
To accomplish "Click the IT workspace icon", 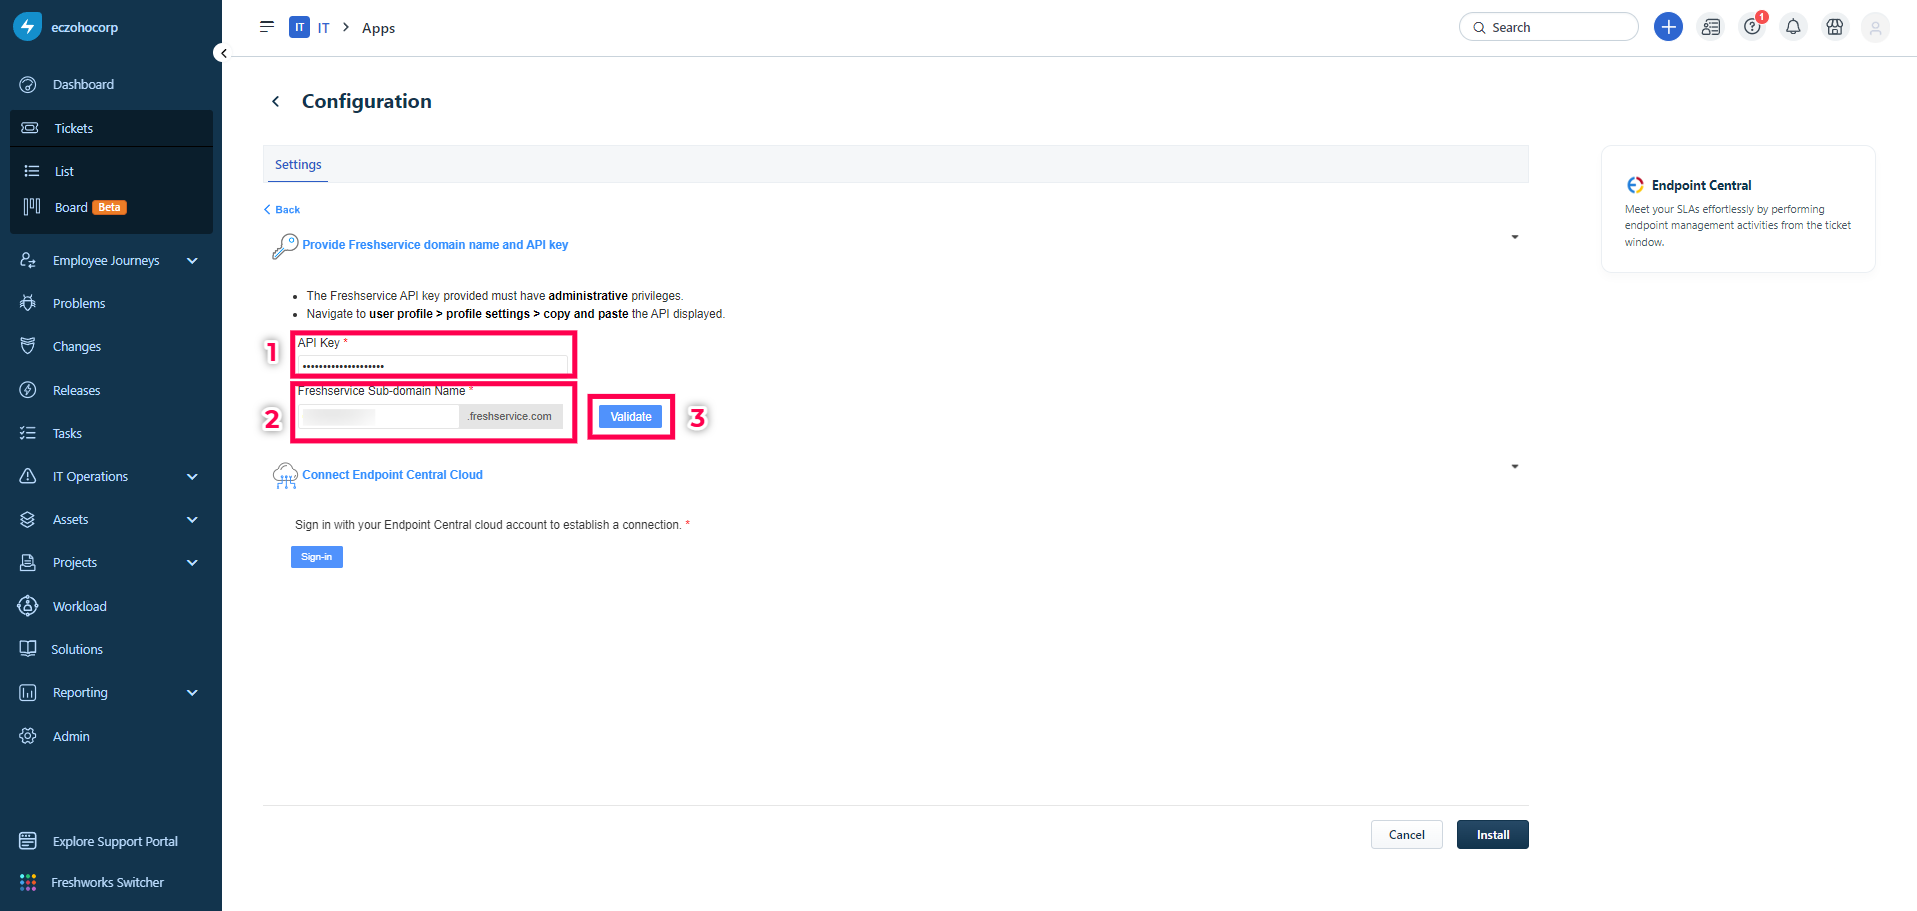I will pyautogui.click(x=299, y=27).
